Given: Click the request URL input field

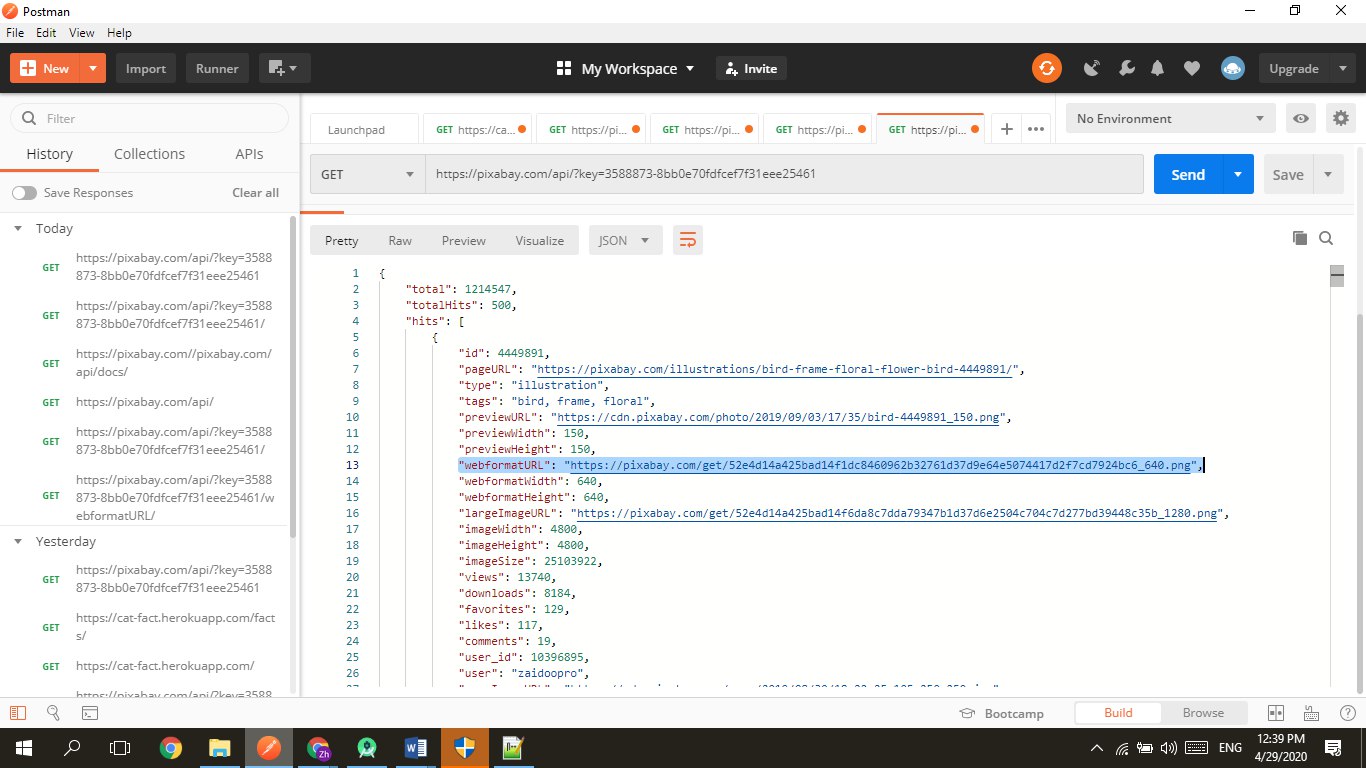Looking at the screenshot, I should [x=784, y=174].
